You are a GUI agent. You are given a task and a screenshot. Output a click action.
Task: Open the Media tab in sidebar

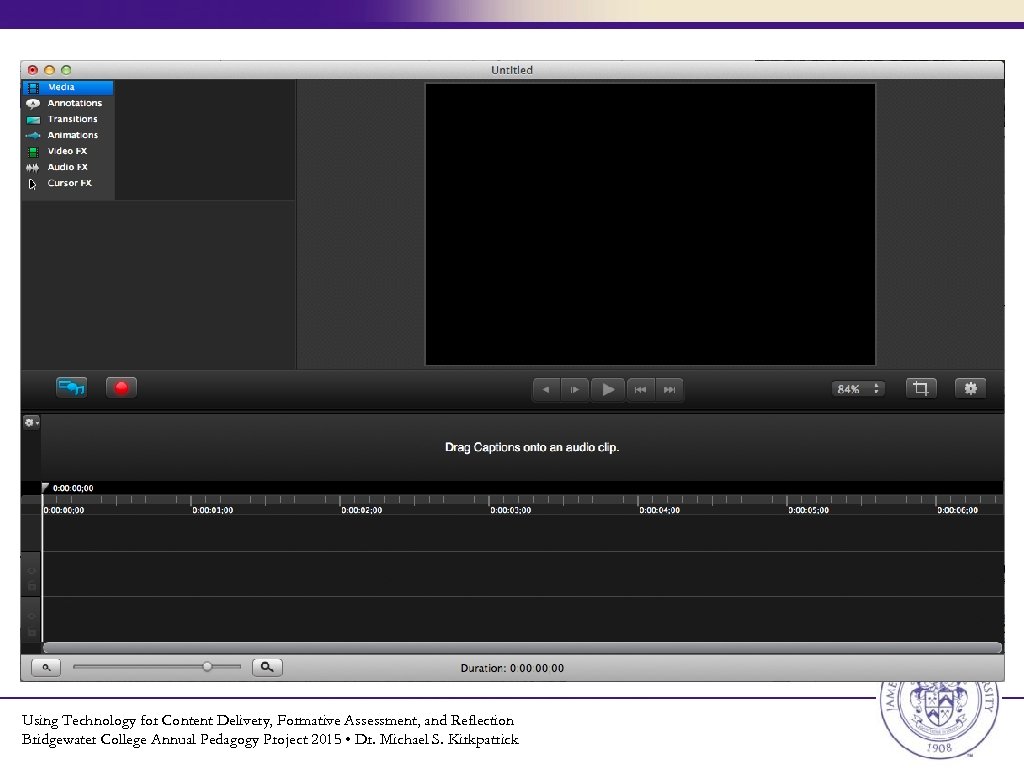(68, 87)
